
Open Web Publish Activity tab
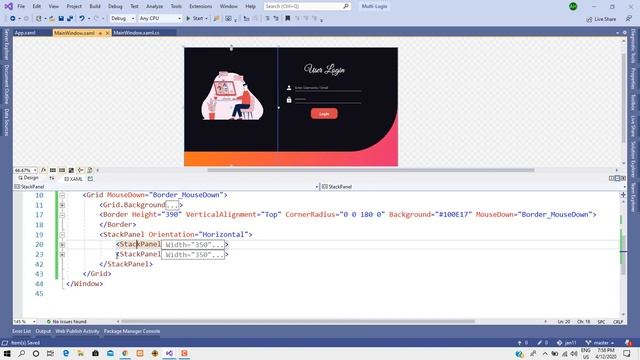point(77,331)
